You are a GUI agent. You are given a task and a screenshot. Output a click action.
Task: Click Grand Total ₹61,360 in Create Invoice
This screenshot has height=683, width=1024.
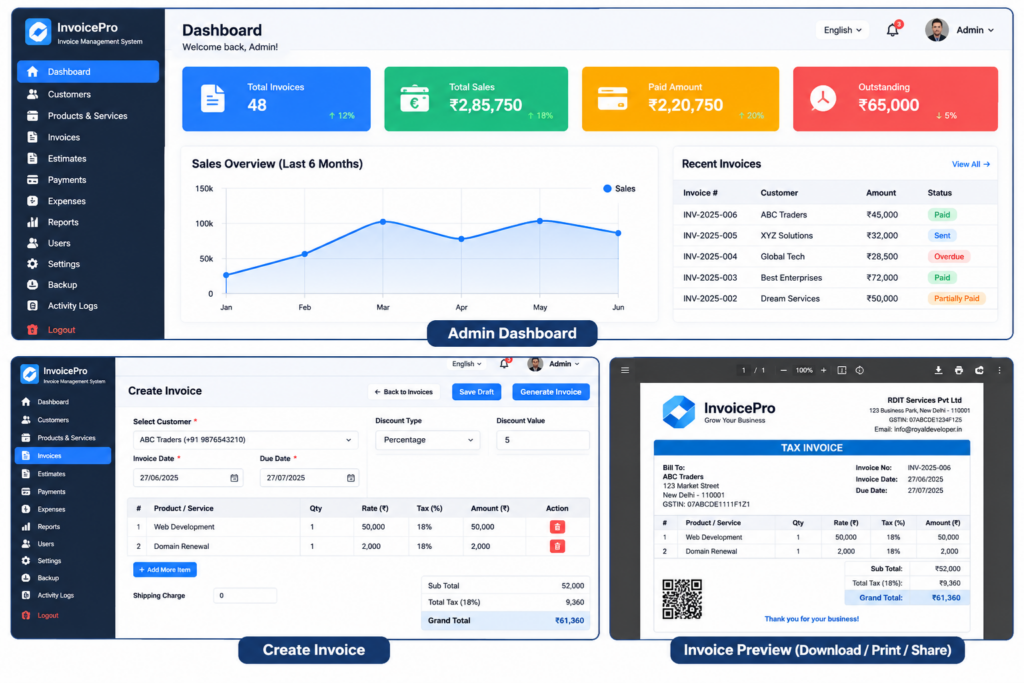coord(506,620)
